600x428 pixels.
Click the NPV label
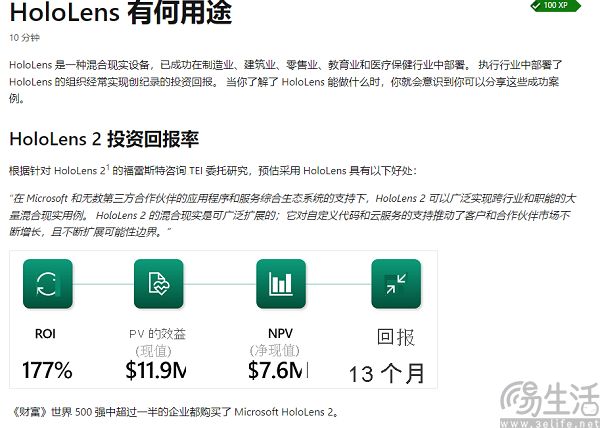[280, 334]
